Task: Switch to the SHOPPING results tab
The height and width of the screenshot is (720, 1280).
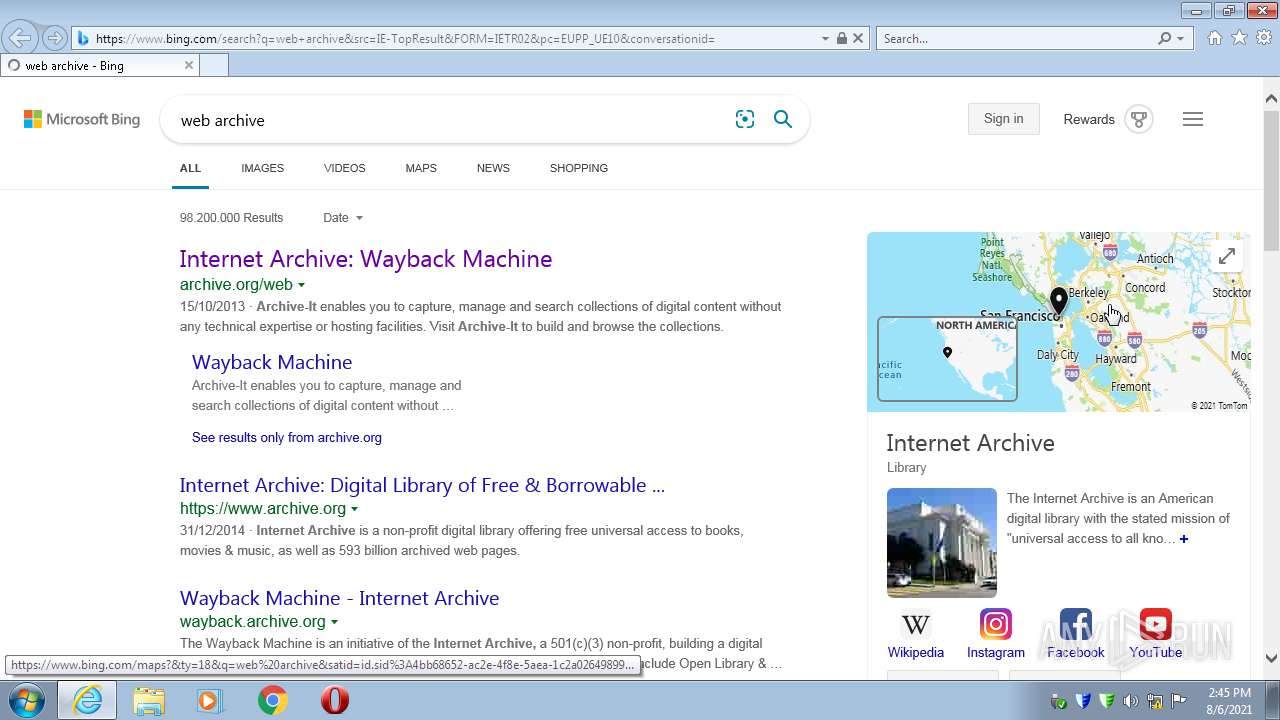Action: coord(579,168)
